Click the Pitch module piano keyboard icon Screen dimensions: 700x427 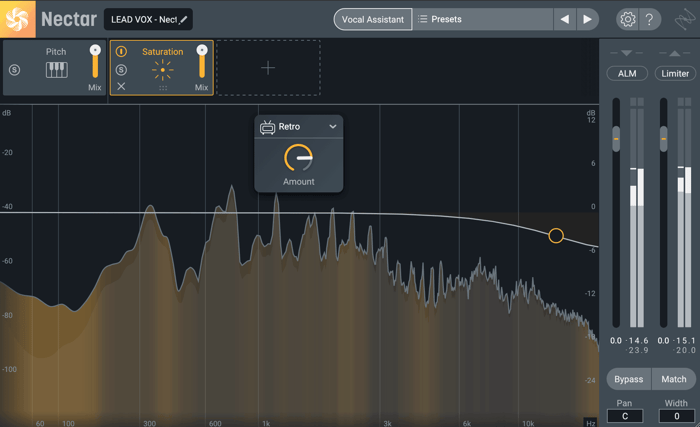pos(57,70)
